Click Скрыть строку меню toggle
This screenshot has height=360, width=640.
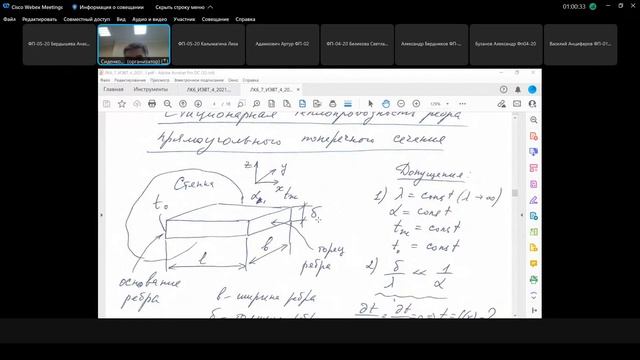tap(184, 7)
